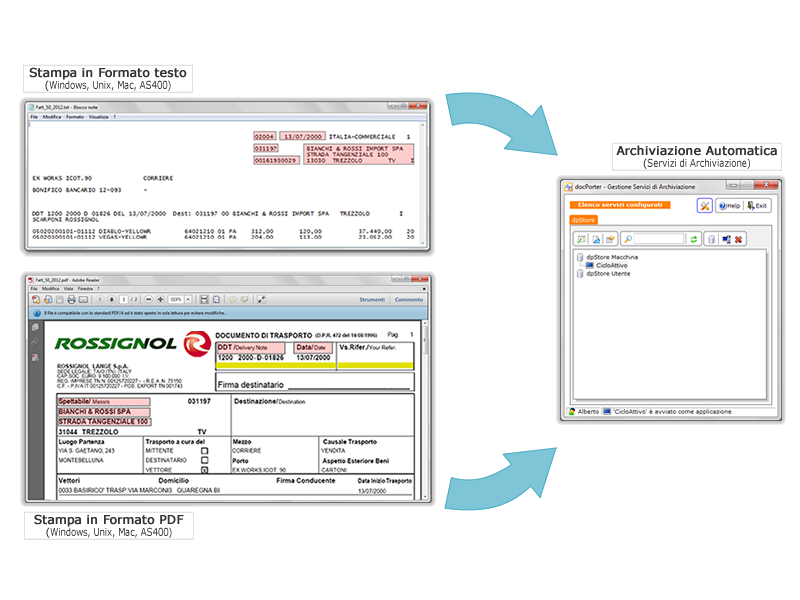
Task: Click highlighted number 00161930029 in Blocco note
Action: point(276,160)
